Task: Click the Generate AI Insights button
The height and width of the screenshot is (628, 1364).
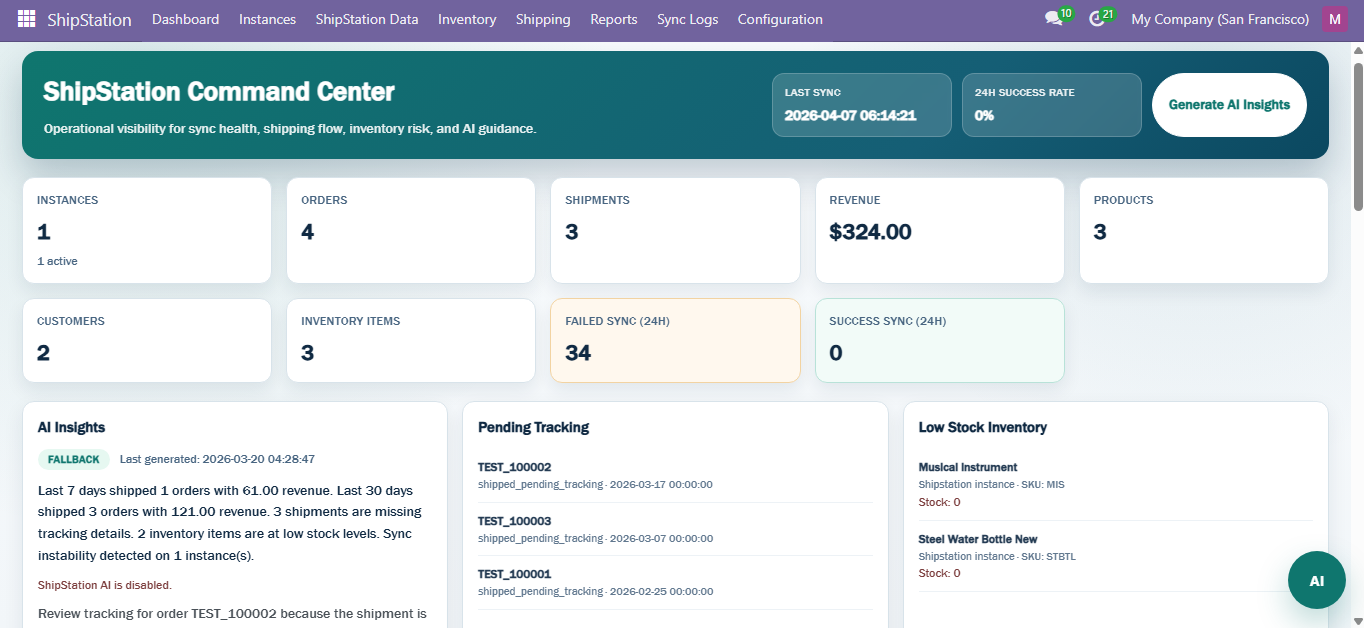Action: (x=1229, y=105)
